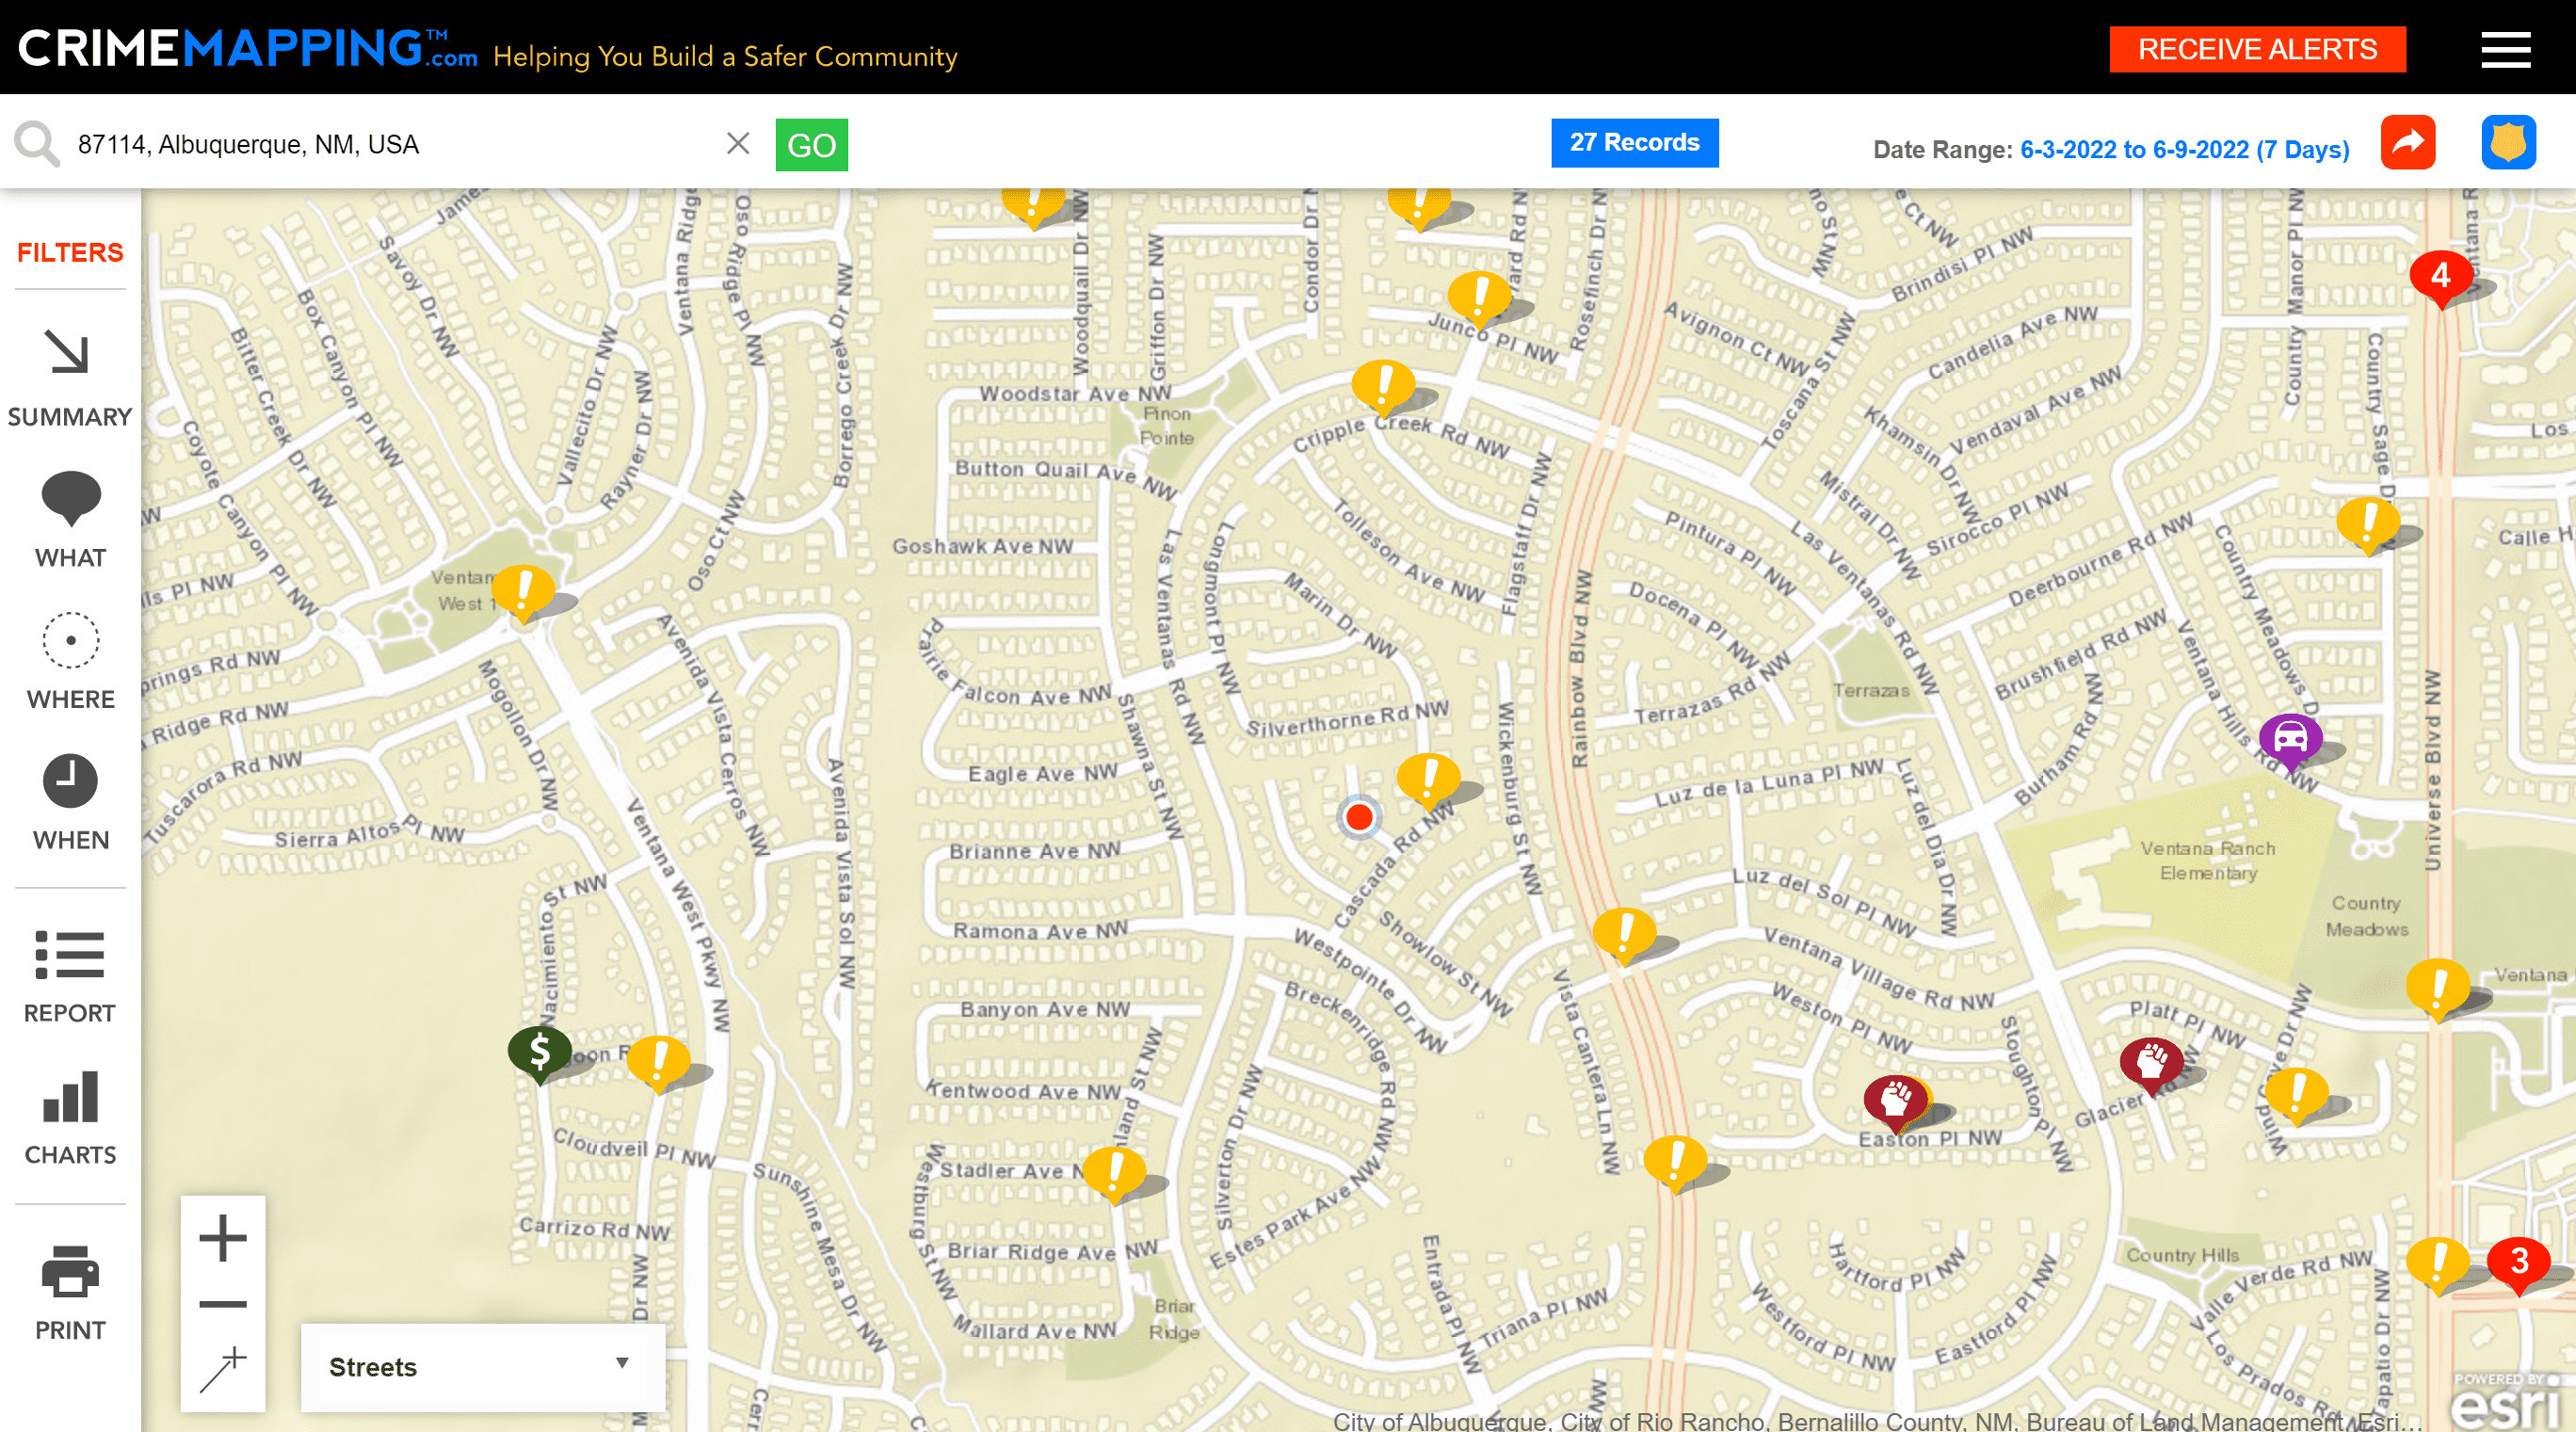Click yellow alert marker at Ventana West park
This screenshot has width=2576, height=1432.
click(523, 591)
